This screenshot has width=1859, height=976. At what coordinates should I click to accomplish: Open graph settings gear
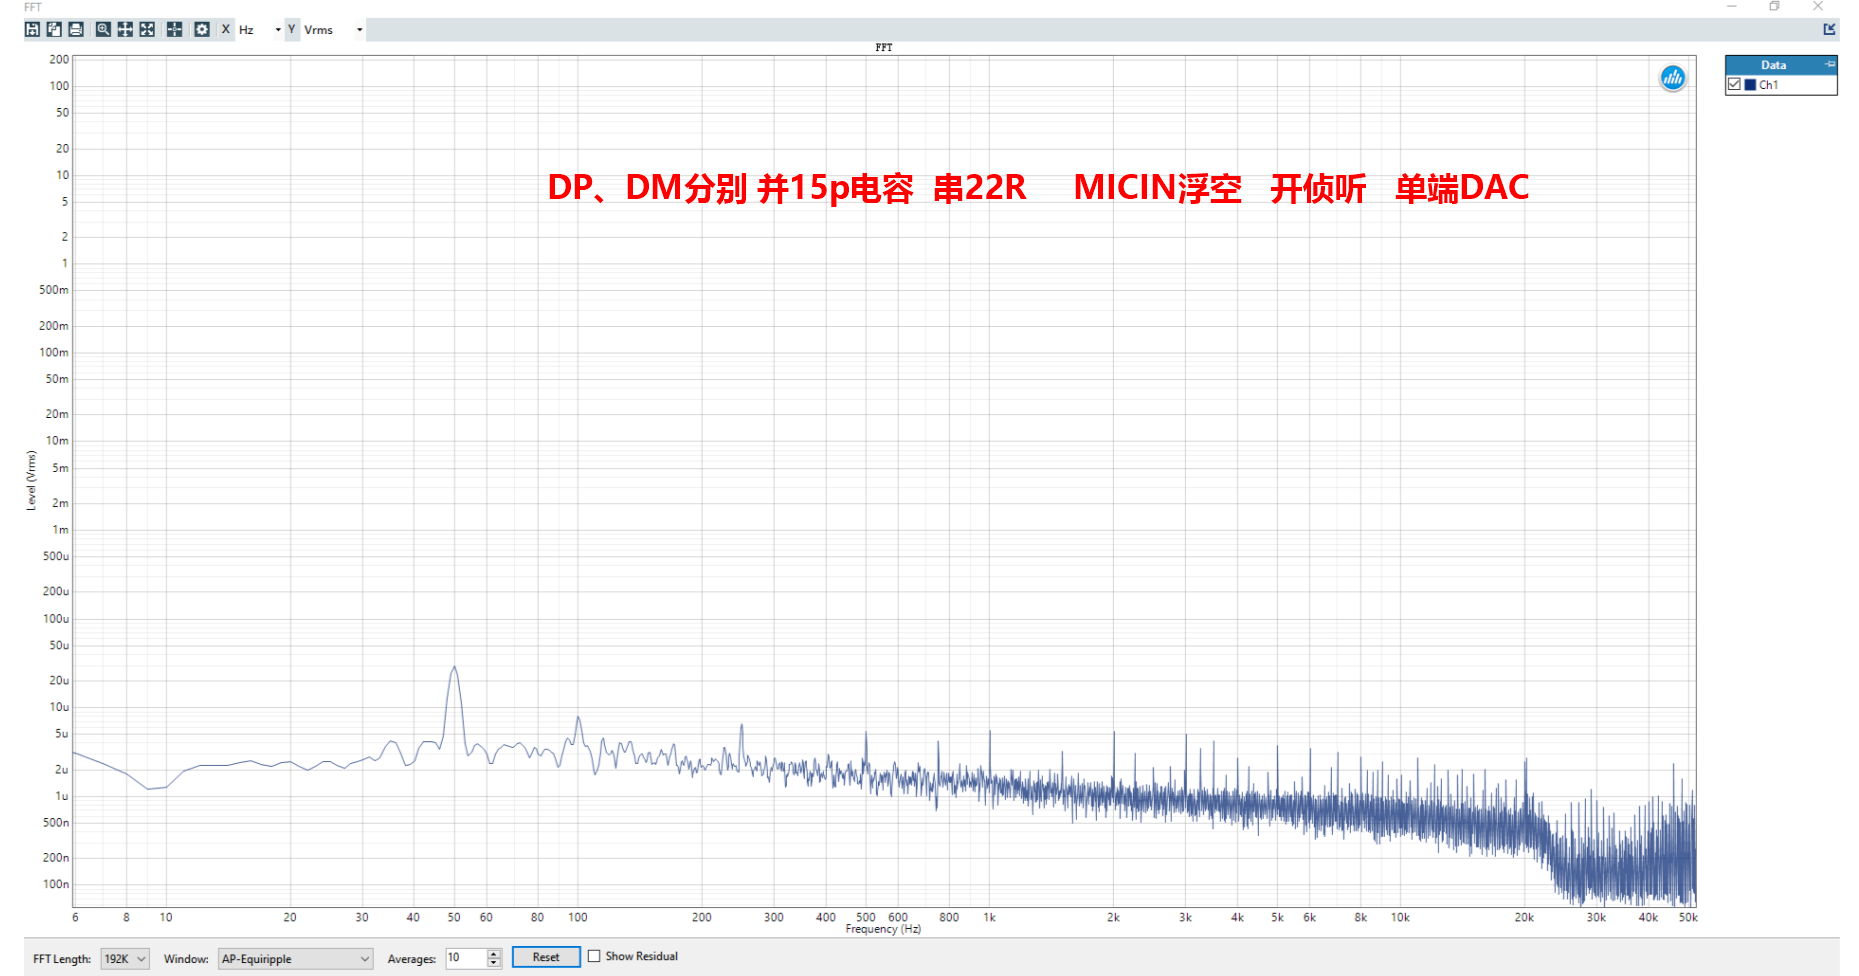[x=202, y=29]
